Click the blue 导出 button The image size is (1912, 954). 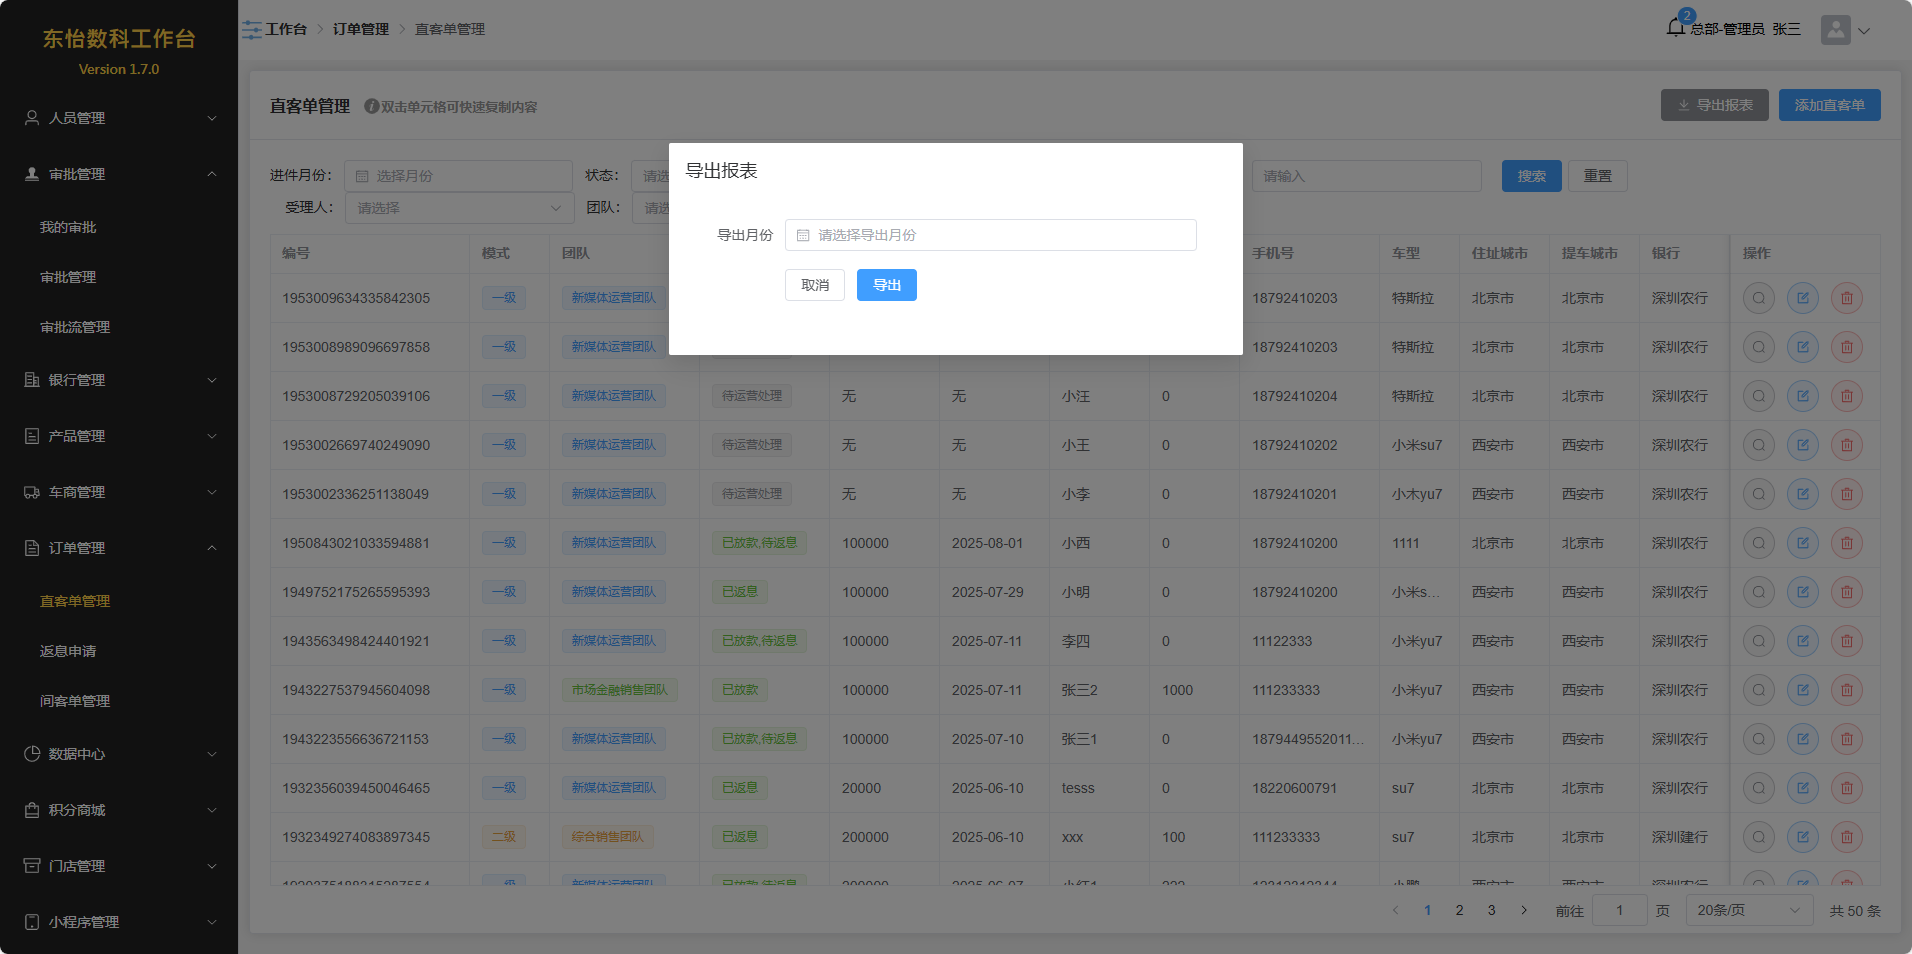tap(886, 285)
